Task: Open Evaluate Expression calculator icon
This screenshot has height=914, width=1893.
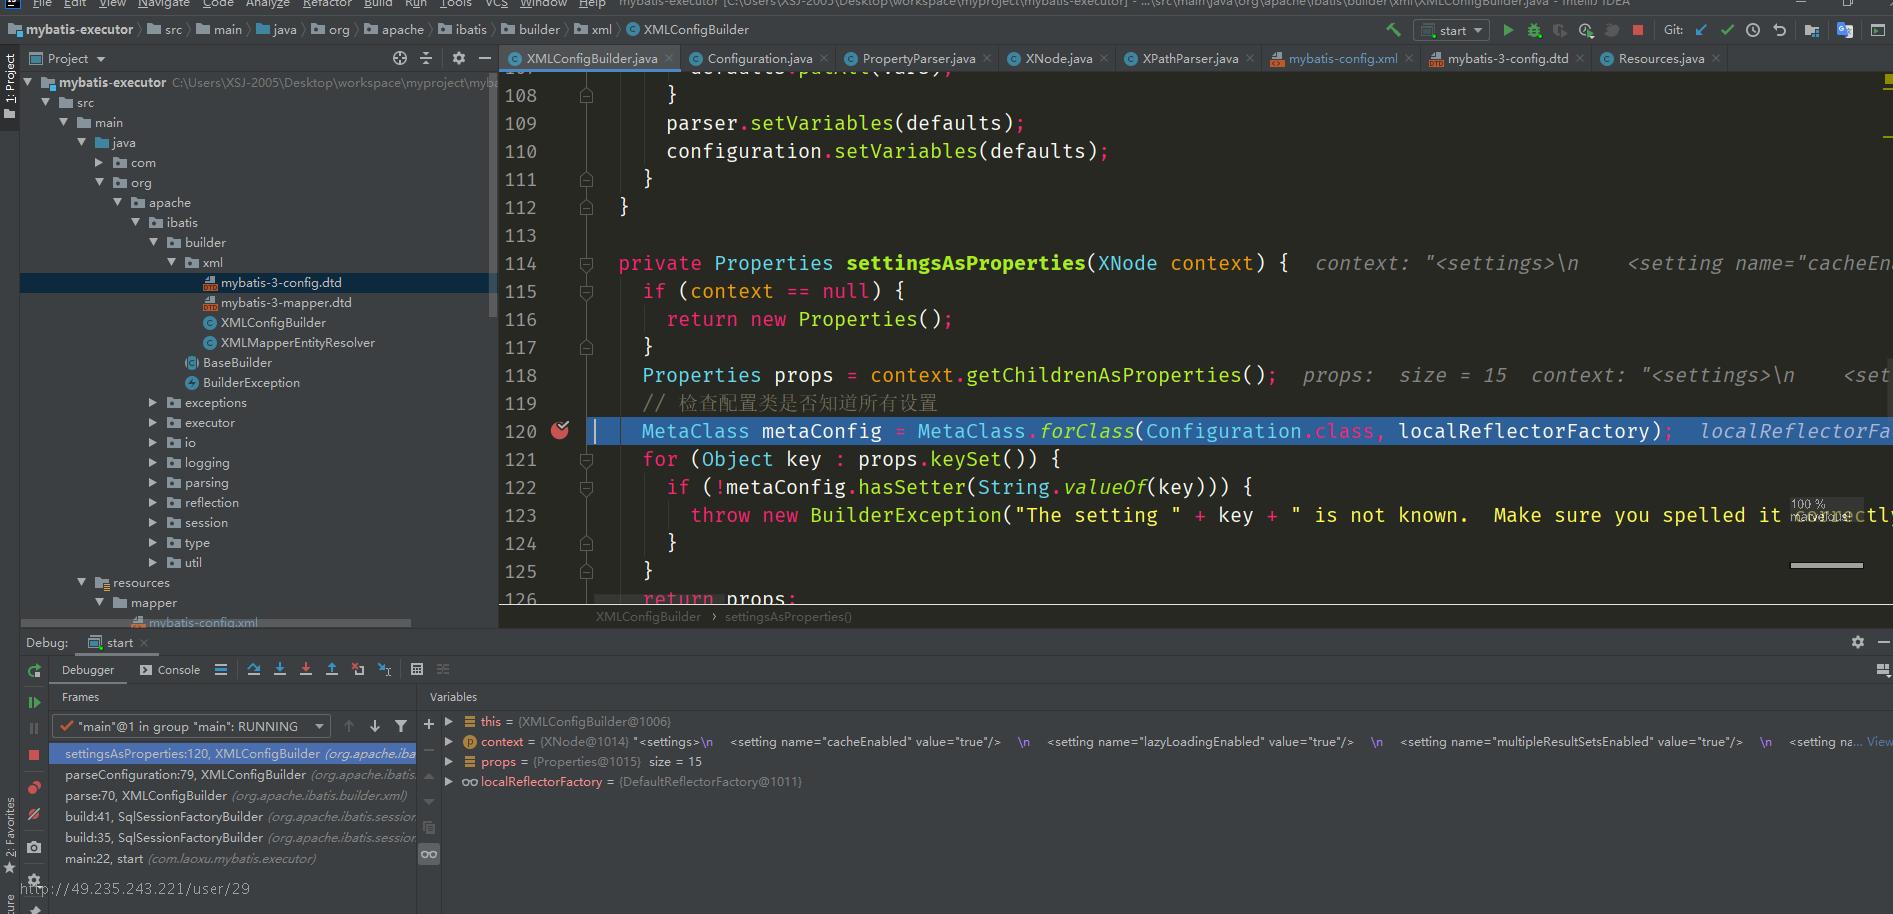Action: pyautogui.click(x=417, y=669)
